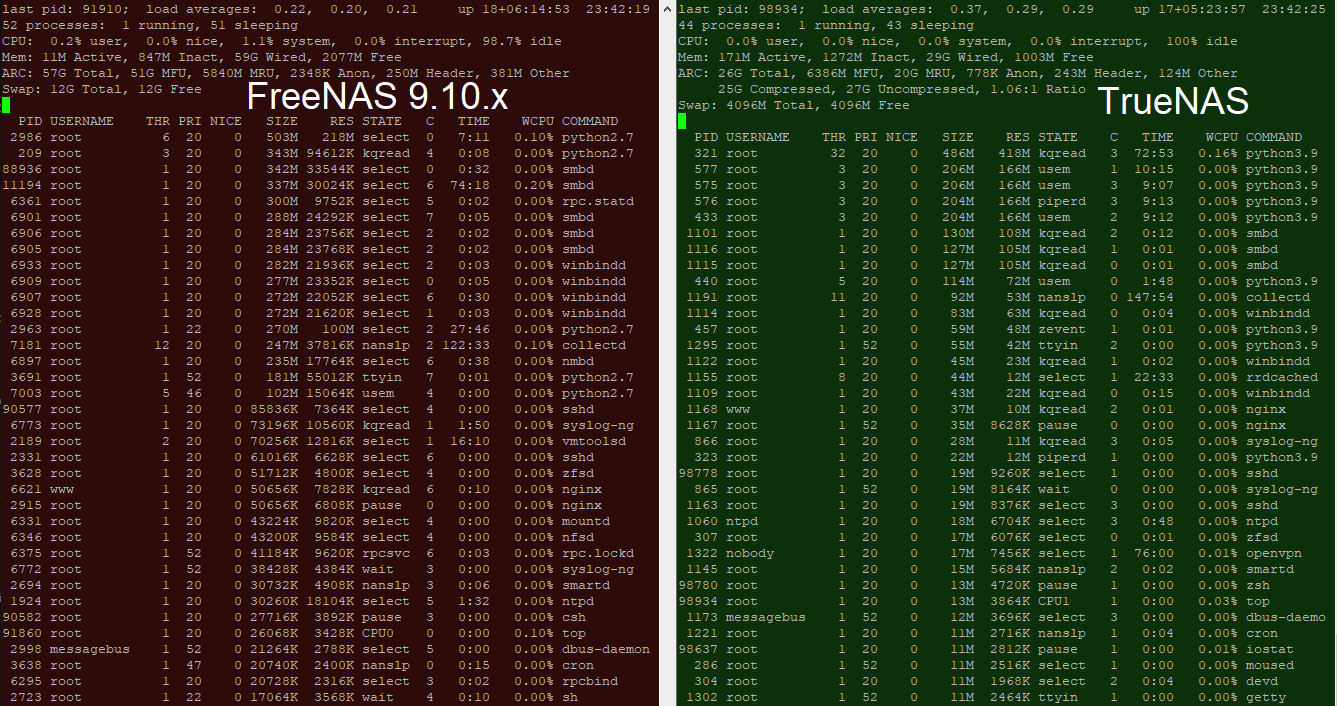Select the 'rpc.lockd' command name

(x=598, y=553)
